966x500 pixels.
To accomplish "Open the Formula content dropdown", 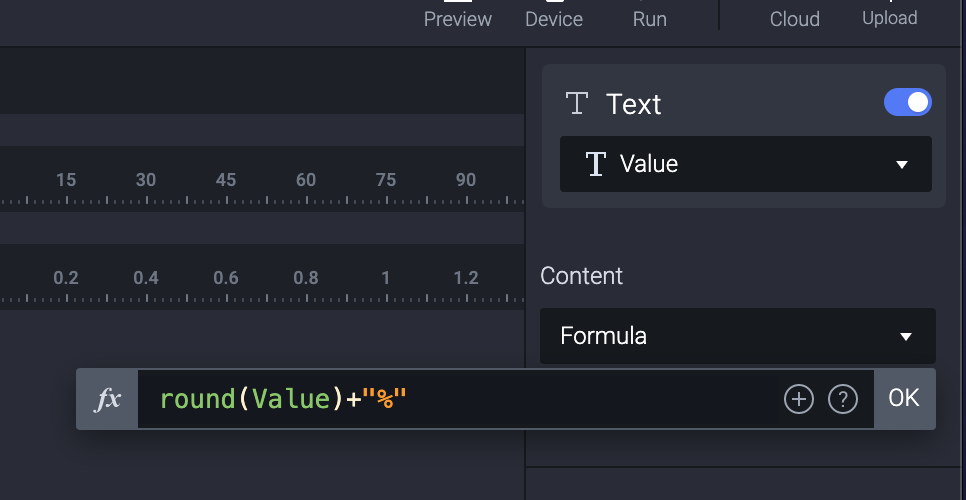I will (738, 336).
